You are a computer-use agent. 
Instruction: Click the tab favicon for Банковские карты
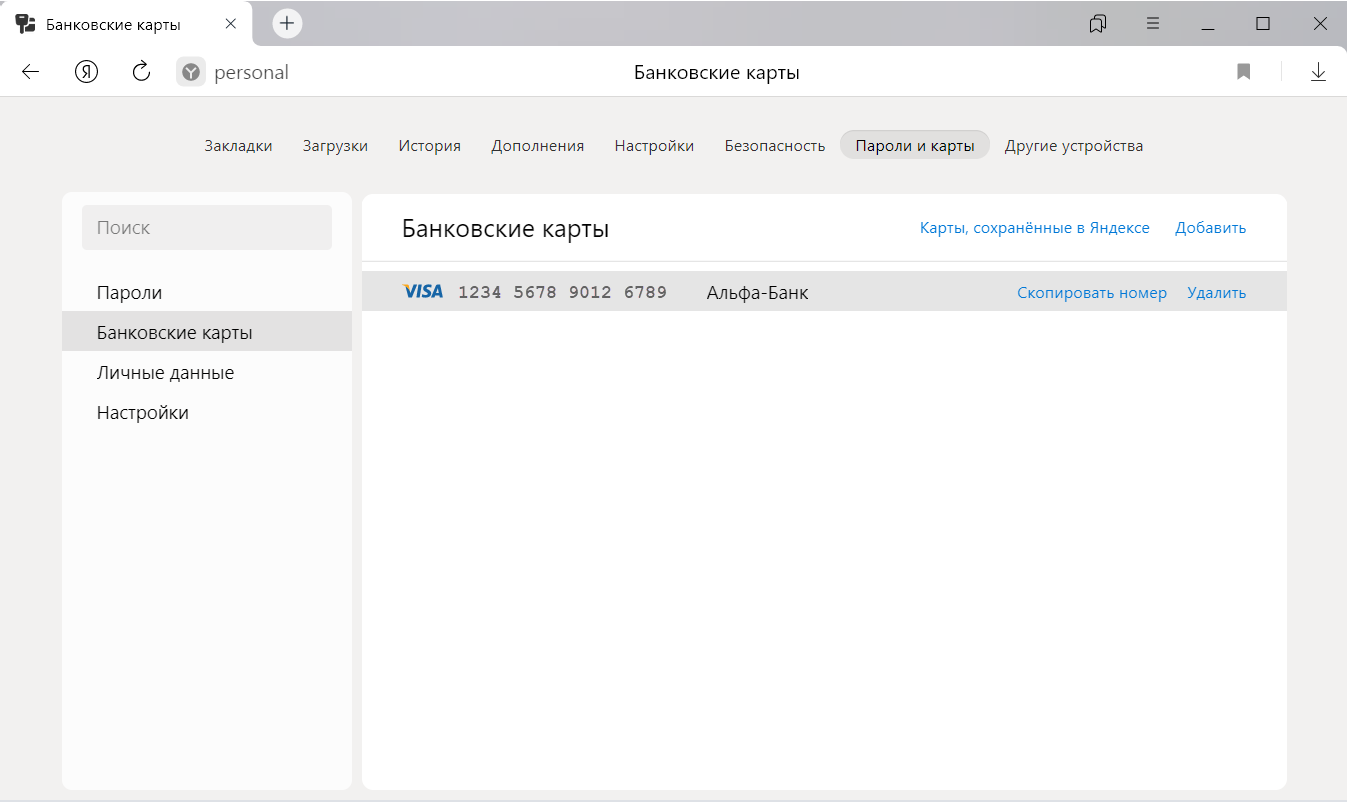tap(26, 23)
